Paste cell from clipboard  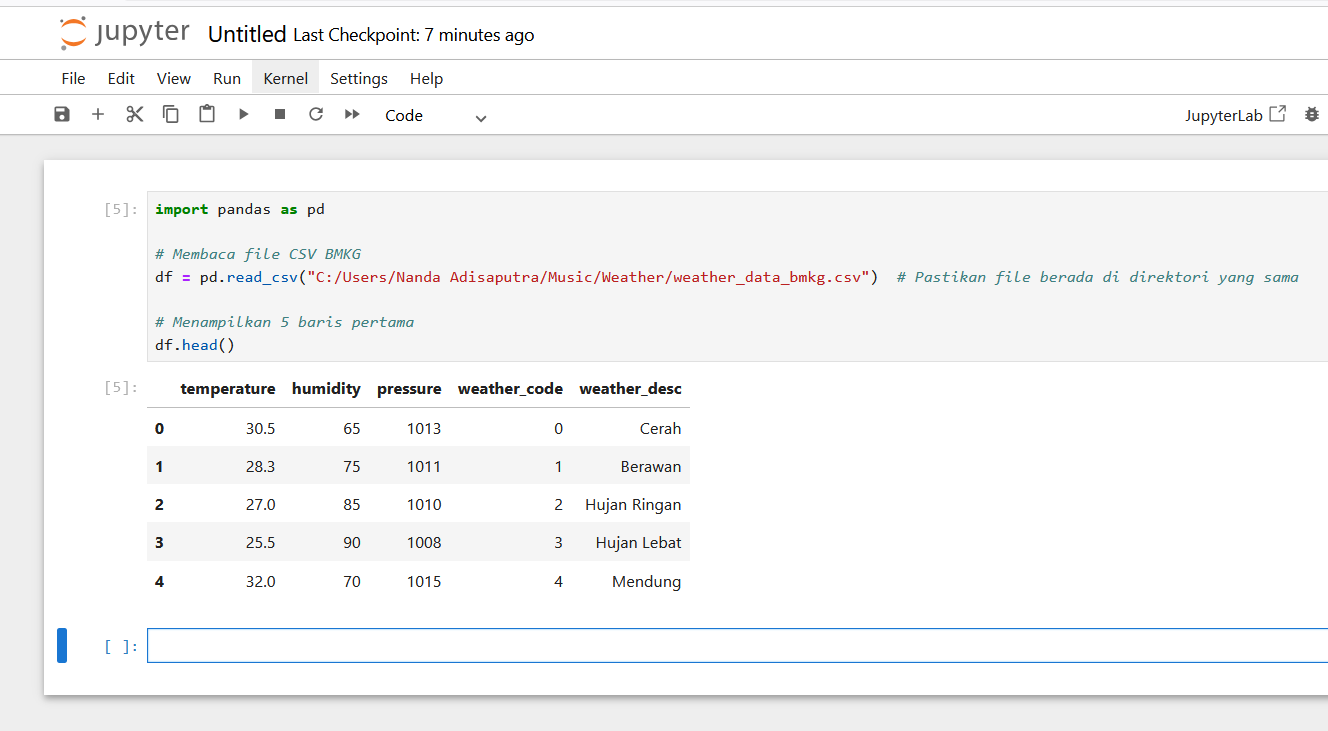pyautogui.click(x=207, y=115)
